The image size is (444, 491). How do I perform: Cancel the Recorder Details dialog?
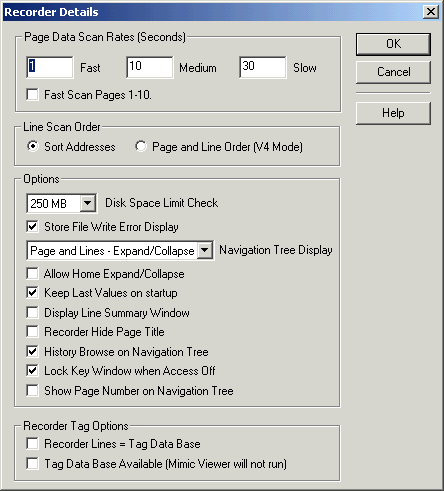pyautogui.click(x=393, y=72)
